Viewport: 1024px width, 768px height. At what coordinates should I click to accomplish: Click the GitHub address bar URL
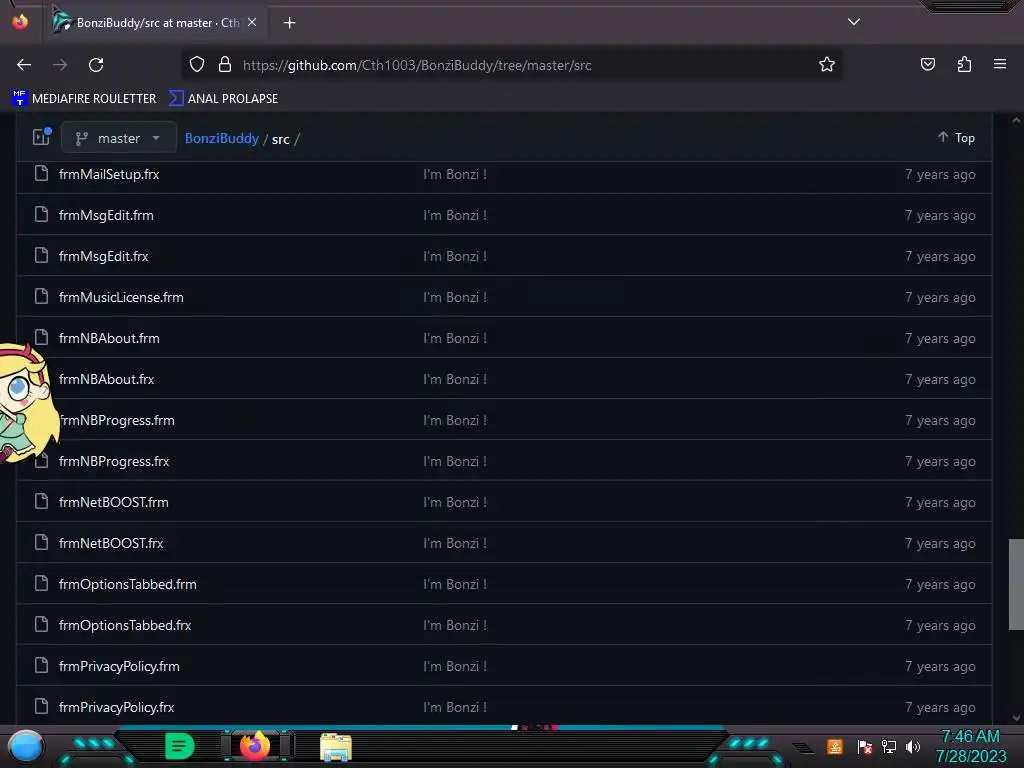[x=417, y=65]
